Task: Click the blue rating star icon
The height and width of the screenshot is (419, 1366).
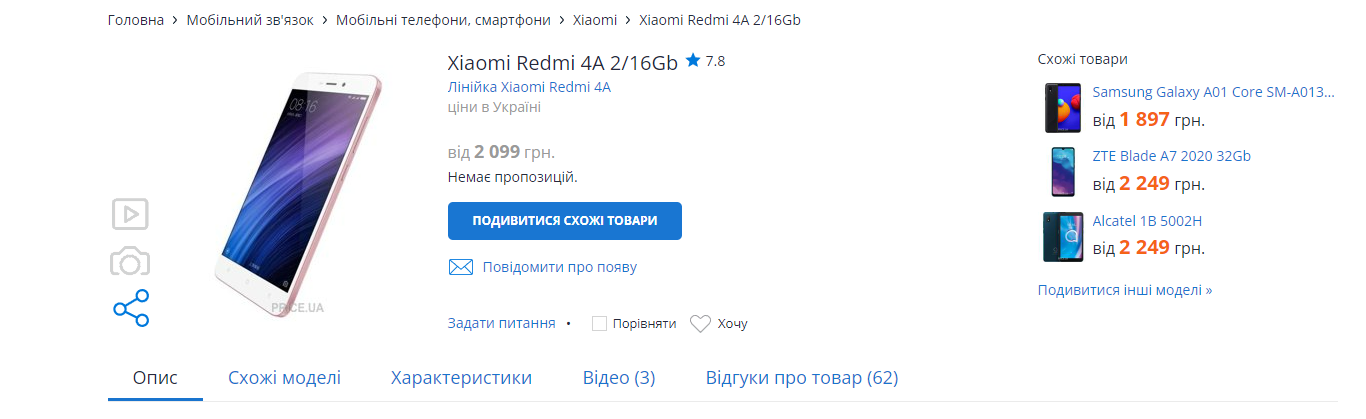Action: [x=693, y=61]
